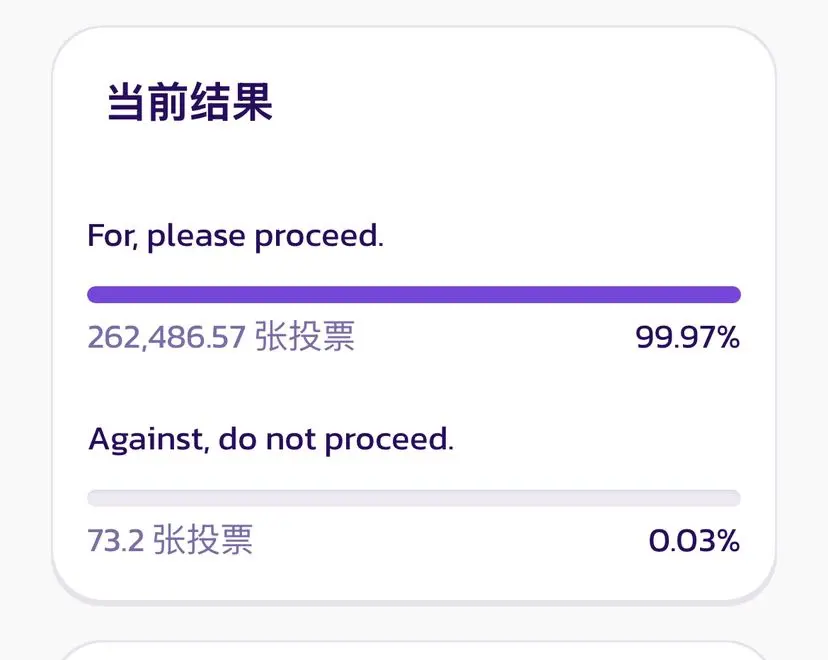Click the "262,486.57 张投票" vote count
Image resolution: width=828 pixels, height=660 pixels.
point(221,338)
